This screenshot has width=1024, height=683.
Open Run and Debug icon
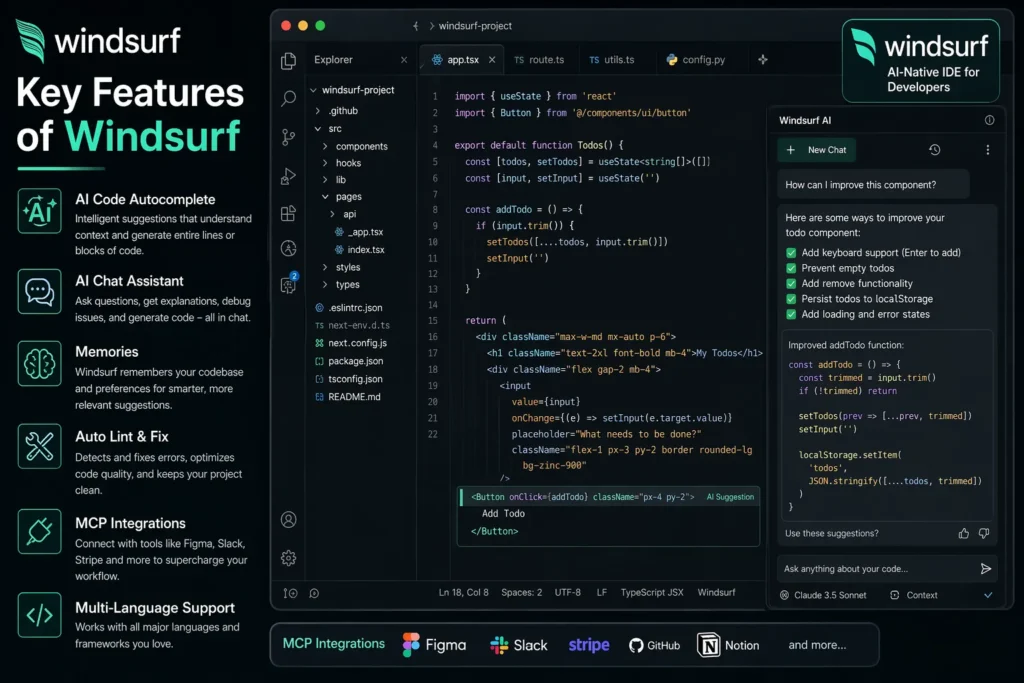click(288, 176)
